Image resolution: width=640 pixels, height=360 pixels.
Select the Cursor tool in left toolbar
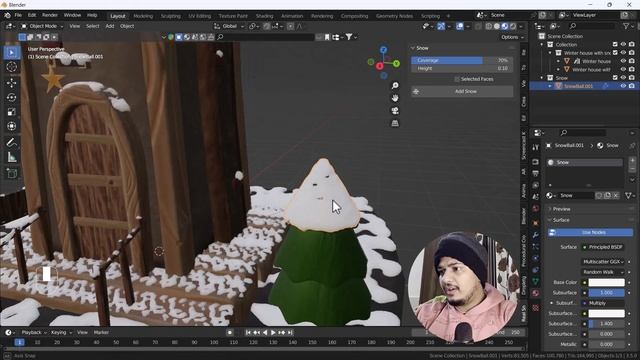(x=11, y=67)
